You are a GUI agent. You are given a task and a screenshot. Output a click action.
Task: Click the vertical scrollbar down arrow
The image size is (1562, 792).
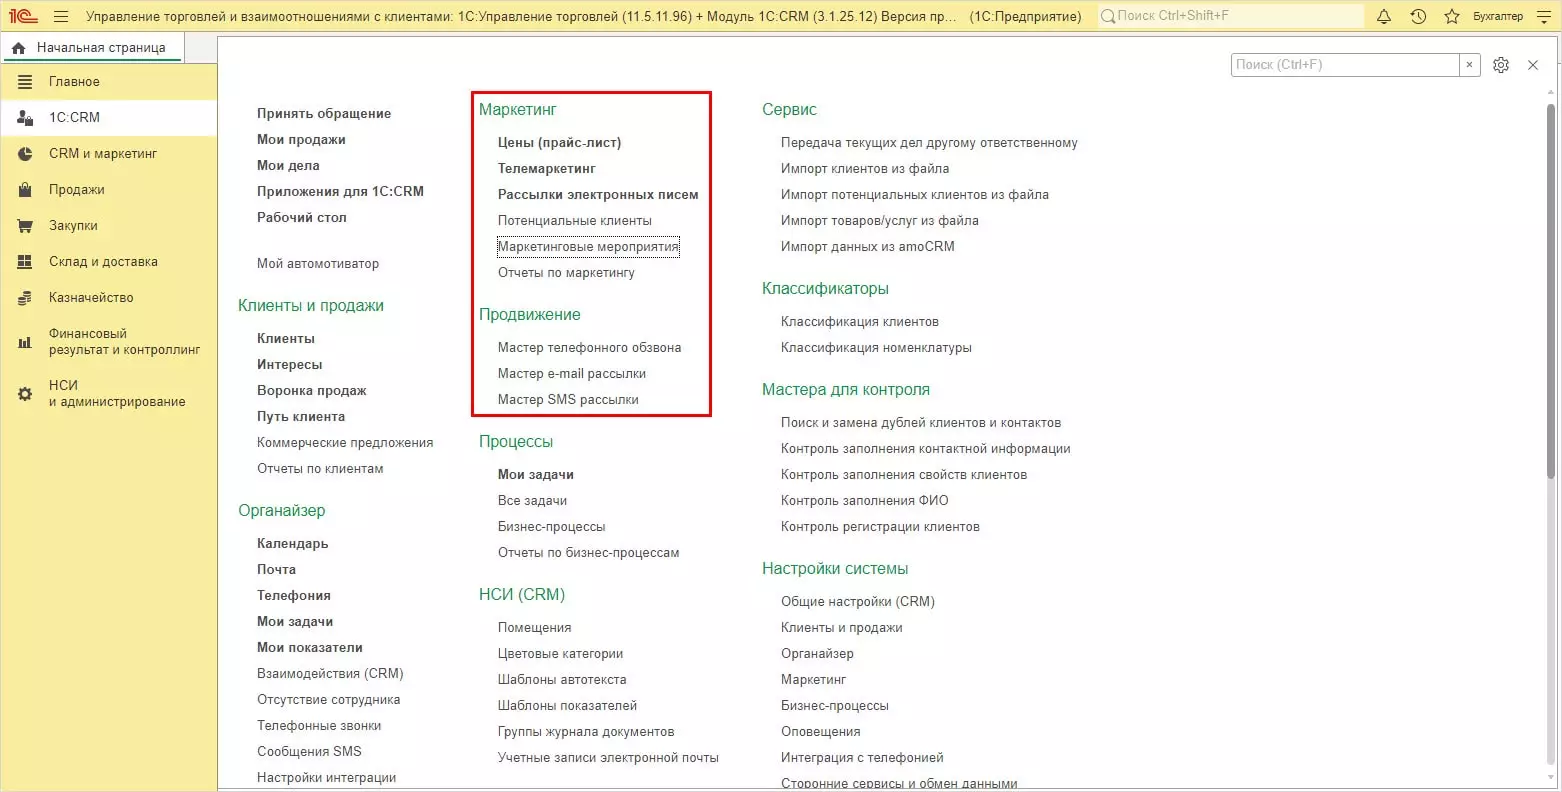(1551, 780)
